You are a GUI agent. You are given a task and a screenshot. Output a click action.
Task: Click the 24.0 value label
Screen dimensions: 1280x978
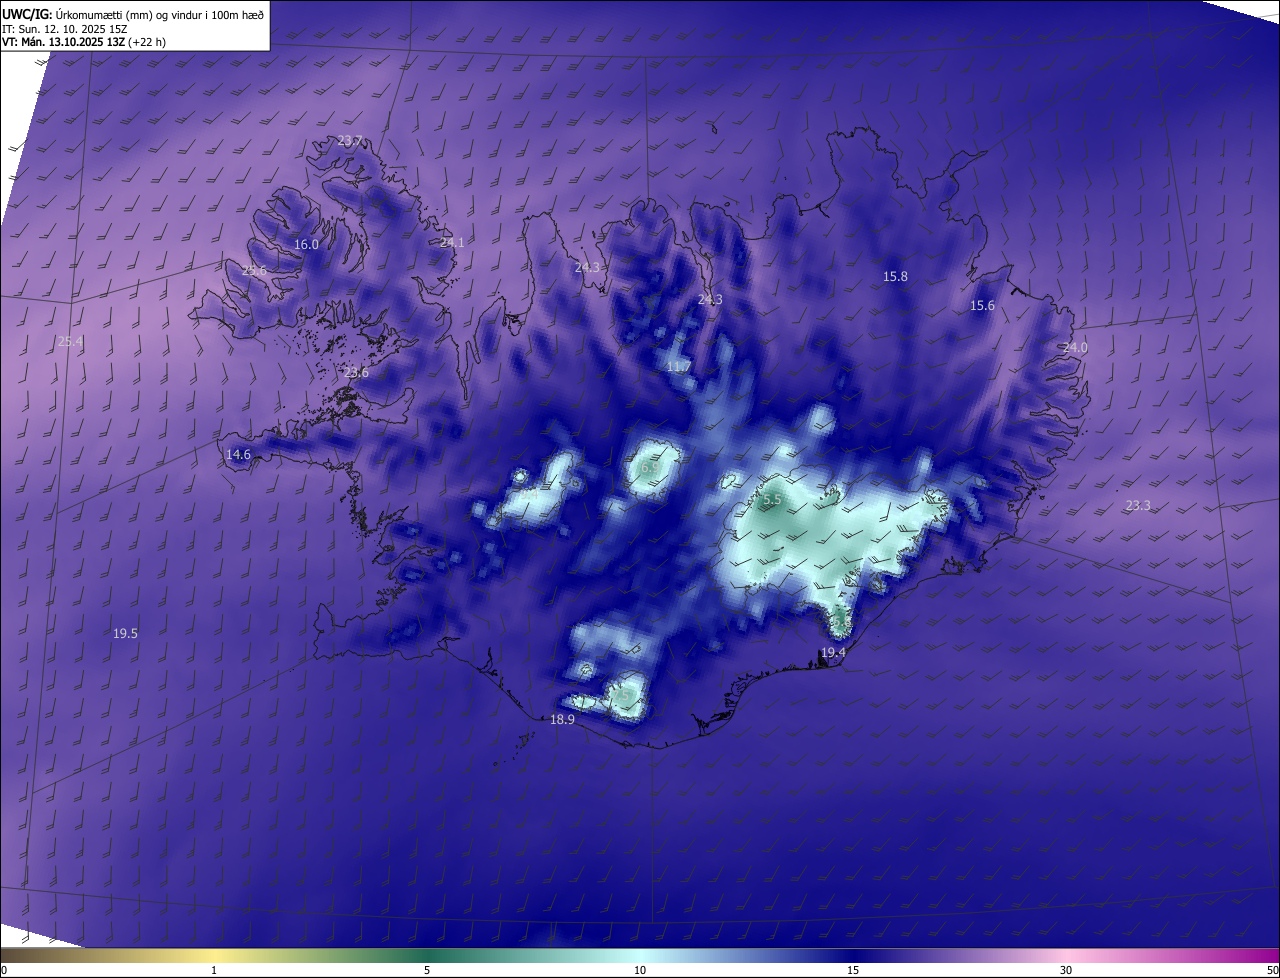pos(1075,348)
